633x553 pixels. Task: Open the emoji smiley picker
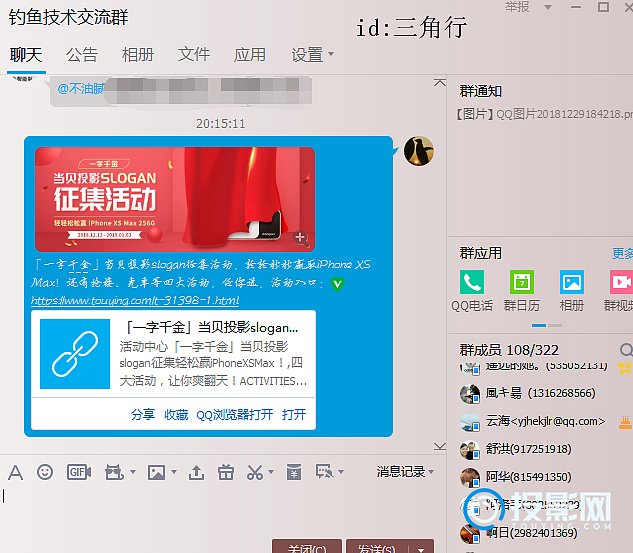(45, 471)
